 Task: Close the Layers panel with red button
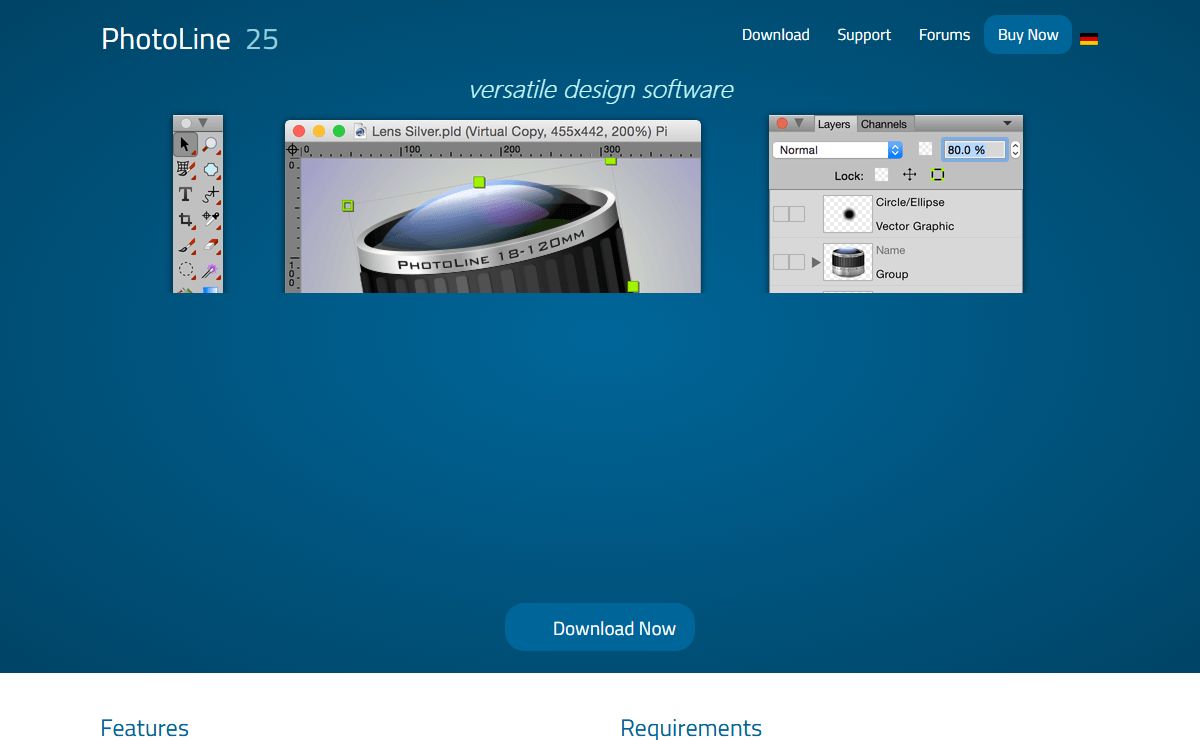pos(782,123)
